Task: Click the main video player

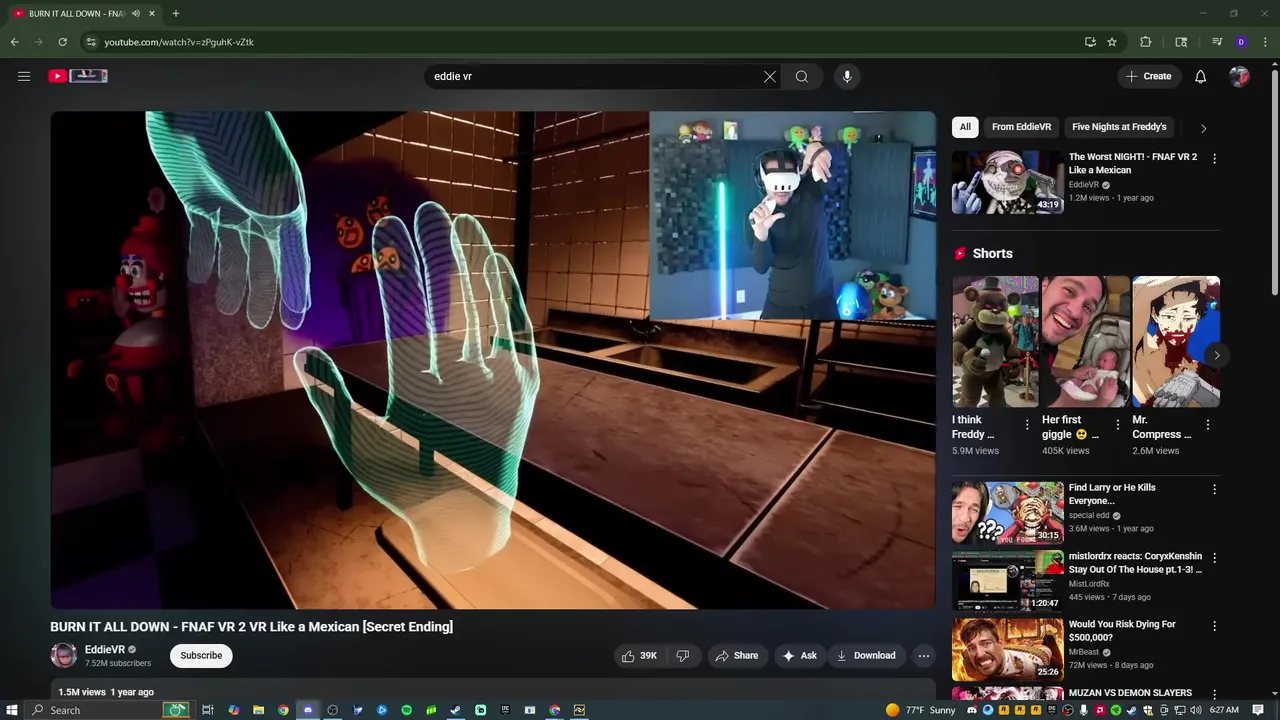Action: coord(493,360)
